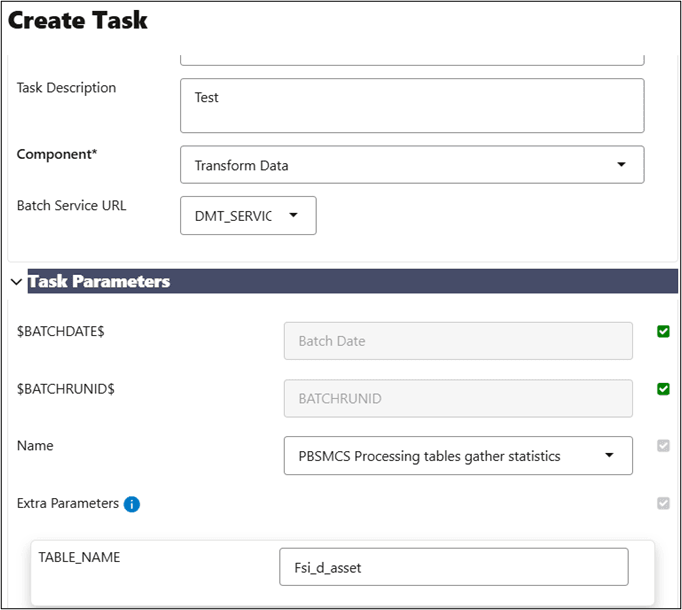Toggle the Extra Parameters row checkbox
Screen dimensions: 682x610
[x=663, y=503]
